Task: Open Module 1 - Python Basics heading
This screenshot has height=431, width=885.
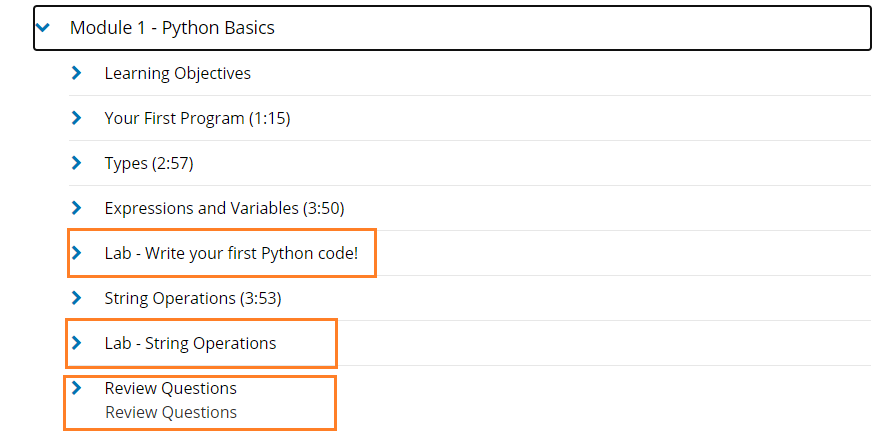Action: (x=172, y=28)
